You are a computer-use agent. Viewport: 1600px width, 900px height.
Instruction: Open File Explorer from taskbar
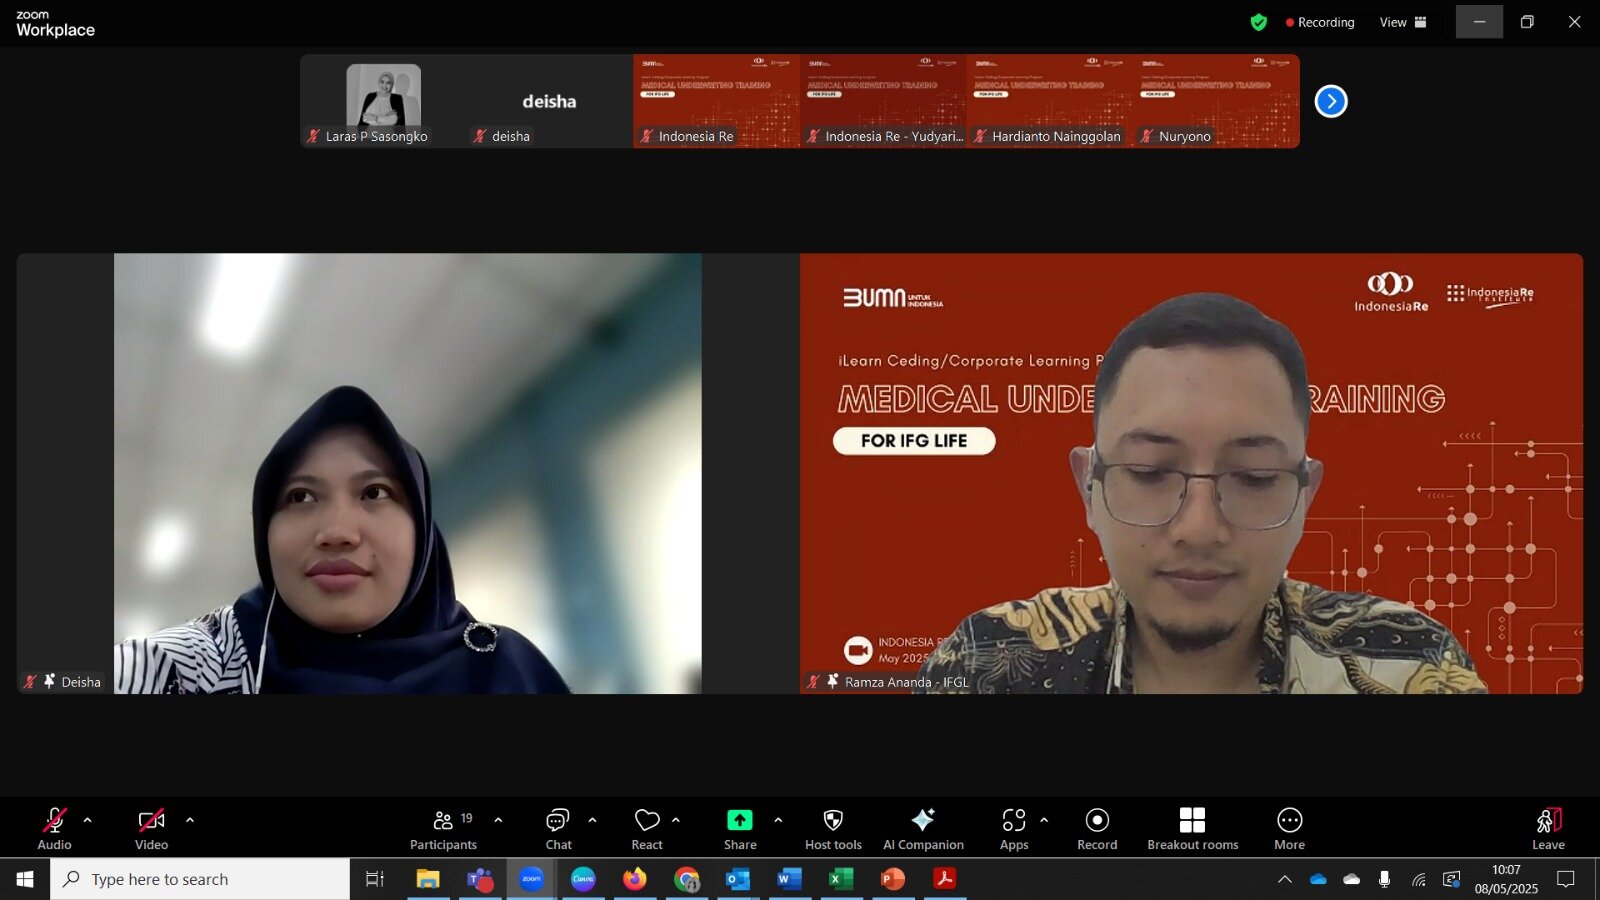point(428,879)
